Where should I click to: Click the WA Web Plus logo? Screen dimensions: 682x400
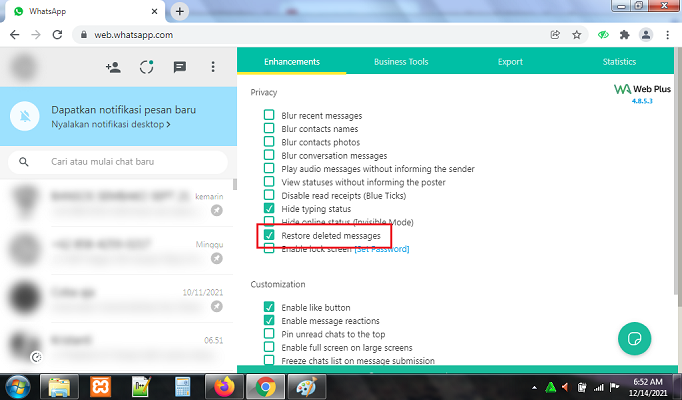pos(642,89)
